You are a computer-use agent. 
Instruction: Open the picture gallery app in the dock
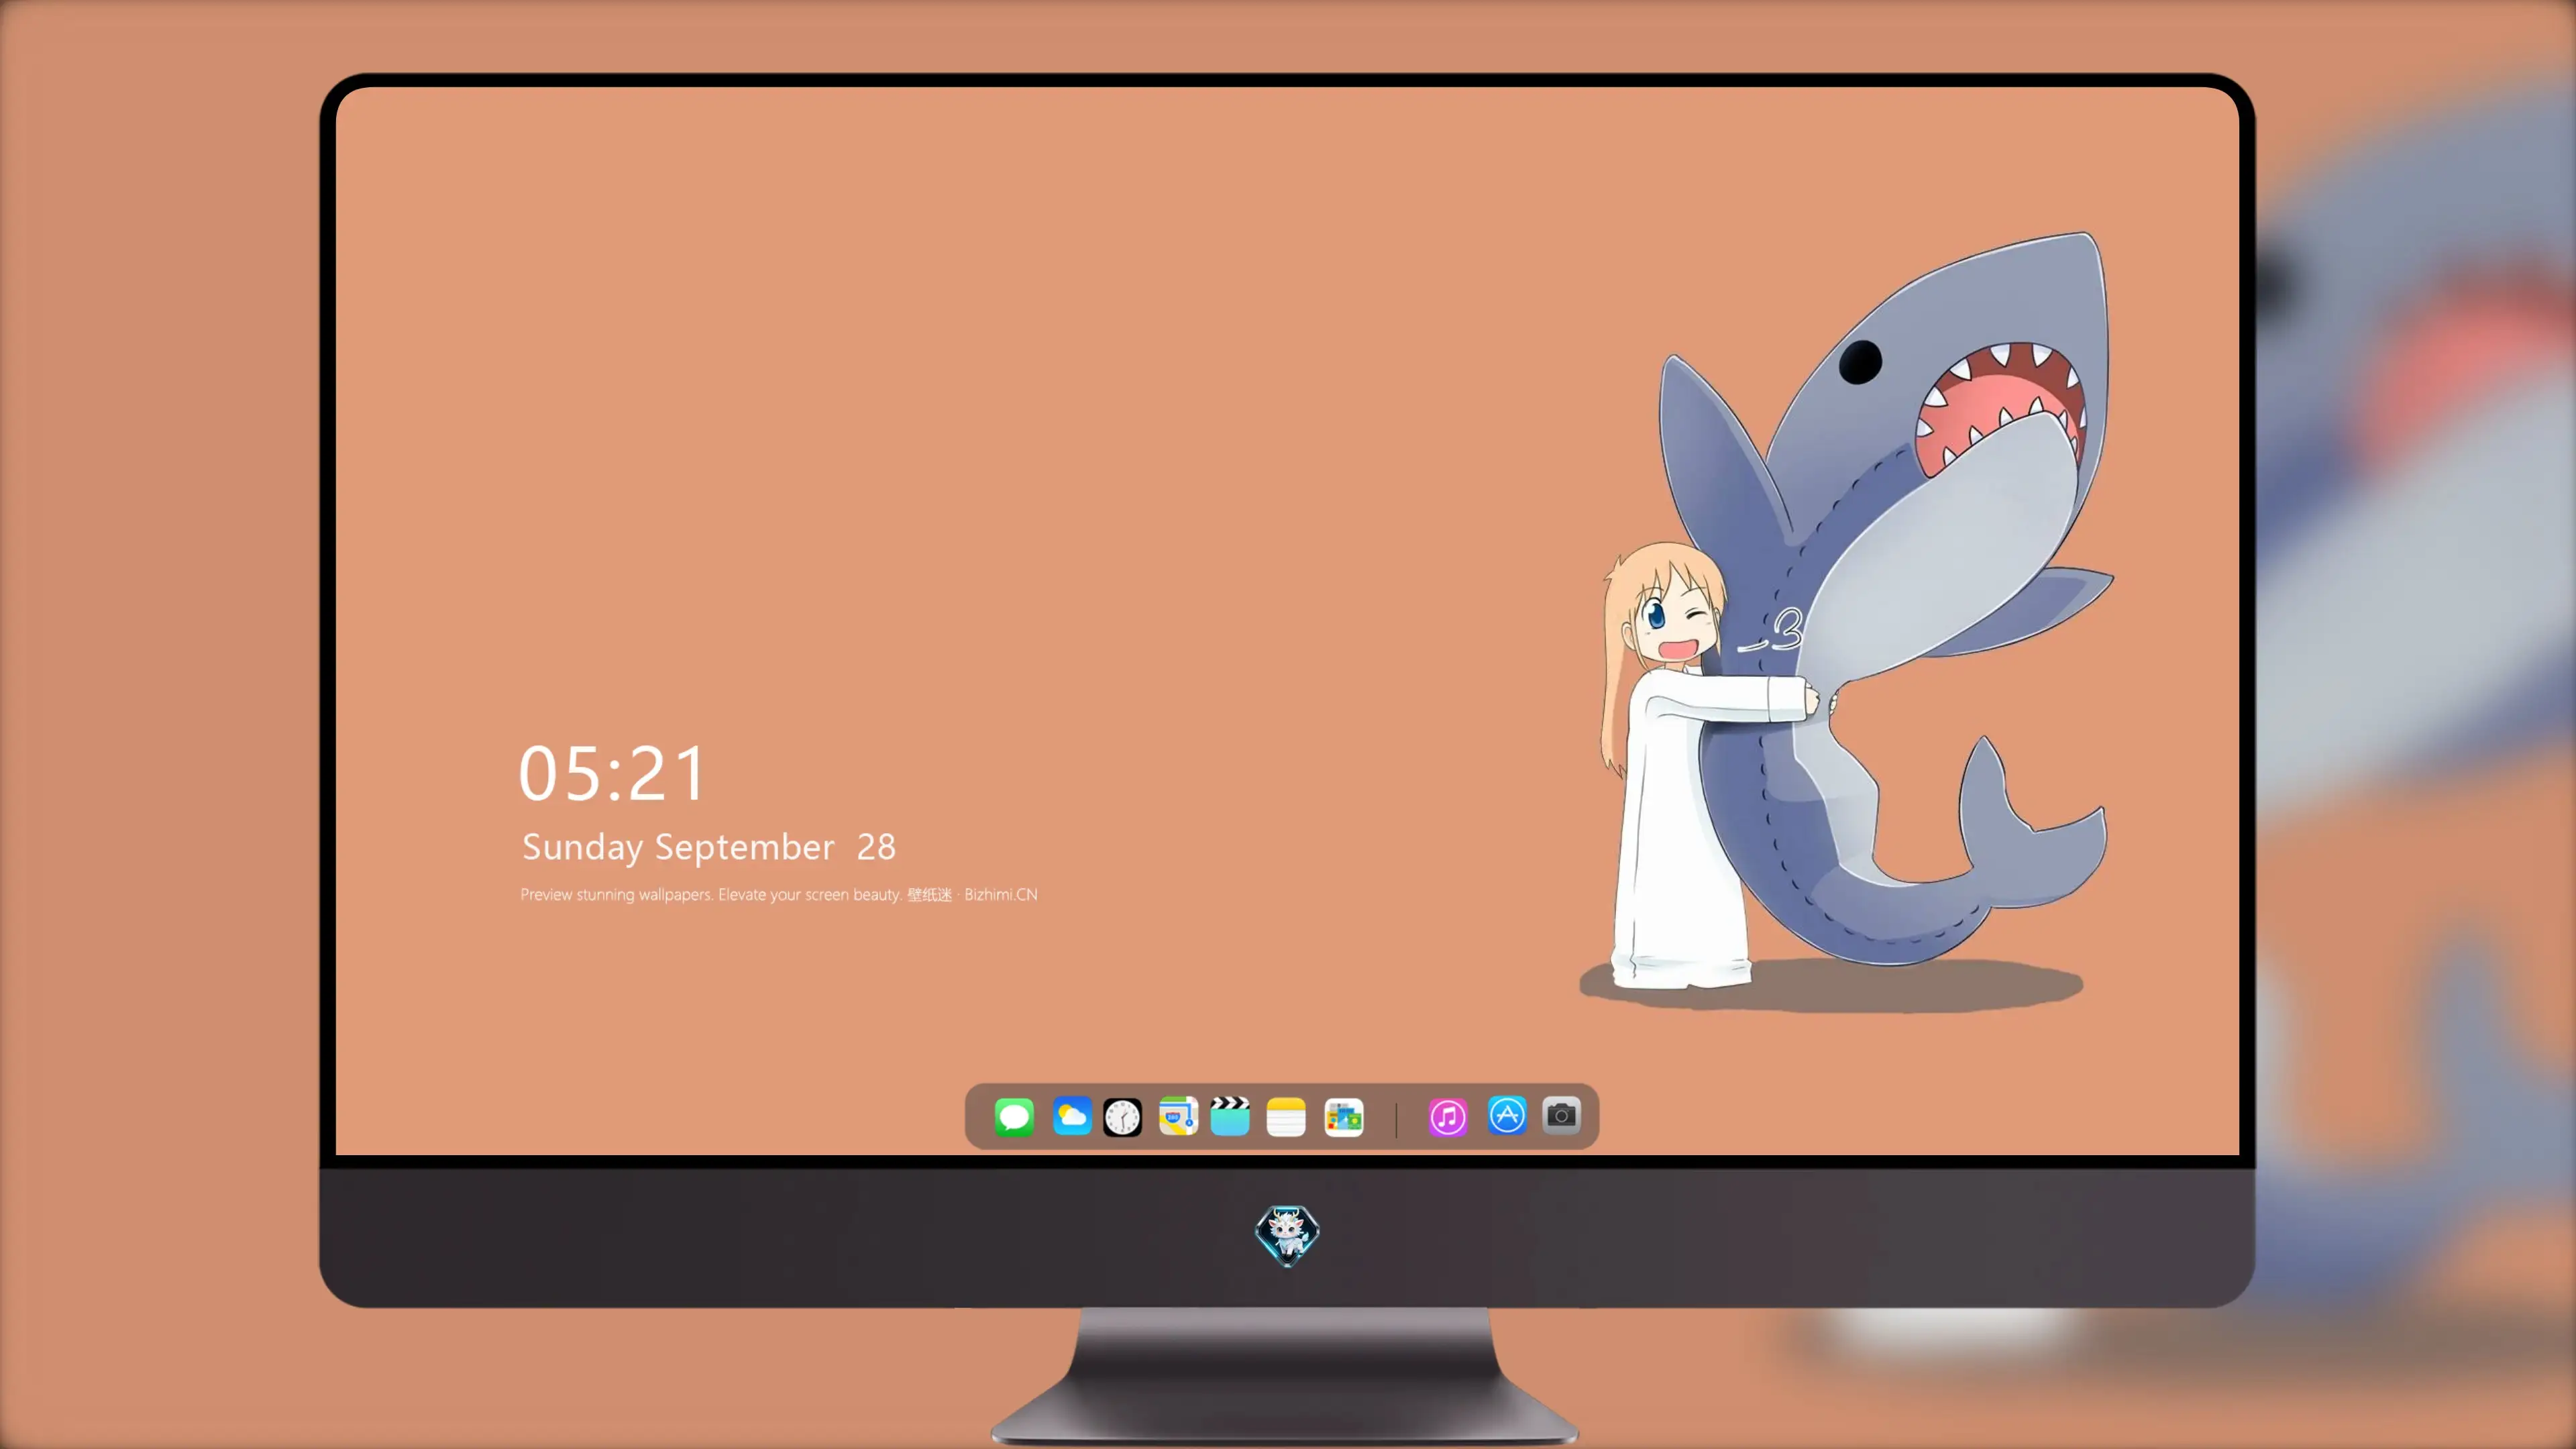pos(1344,1117)
